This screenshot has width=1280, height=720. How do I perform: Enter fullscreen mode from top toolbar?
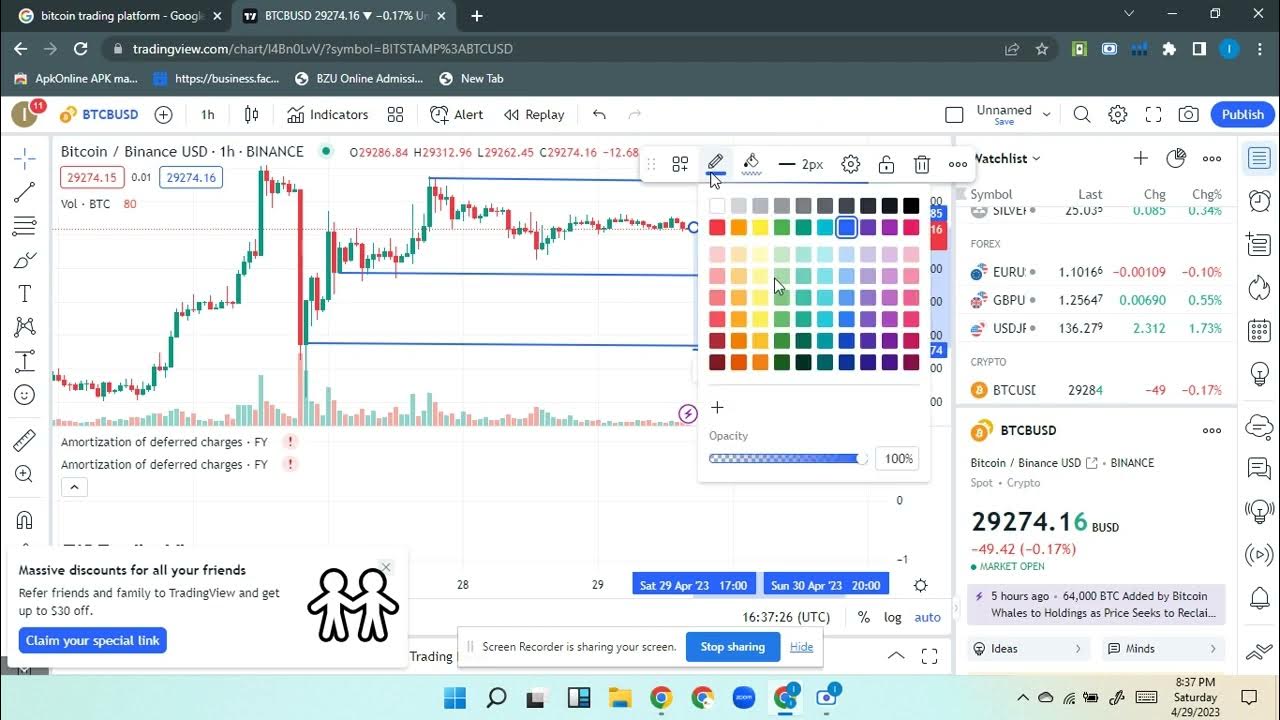1153,115
